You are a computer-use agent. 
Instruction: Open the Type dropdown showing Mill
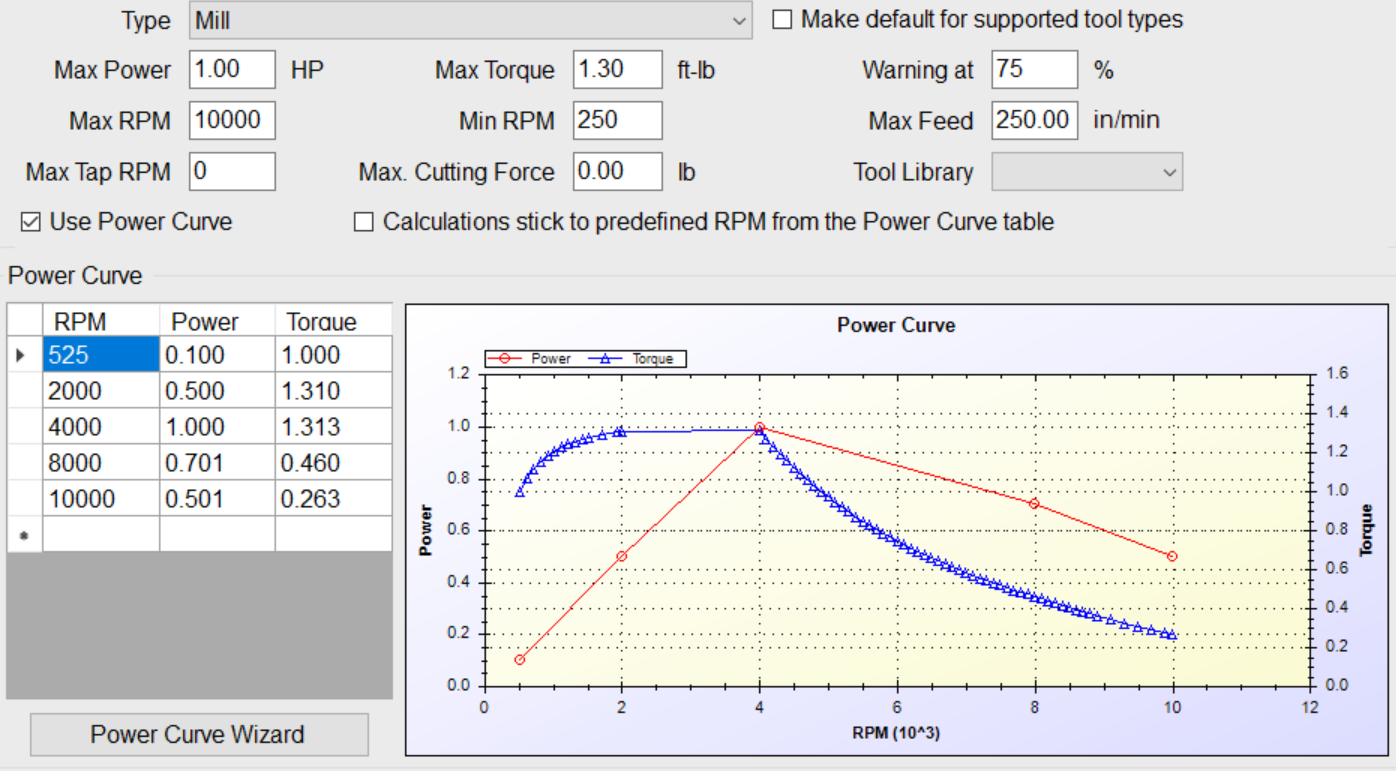[x=470, y=20]
